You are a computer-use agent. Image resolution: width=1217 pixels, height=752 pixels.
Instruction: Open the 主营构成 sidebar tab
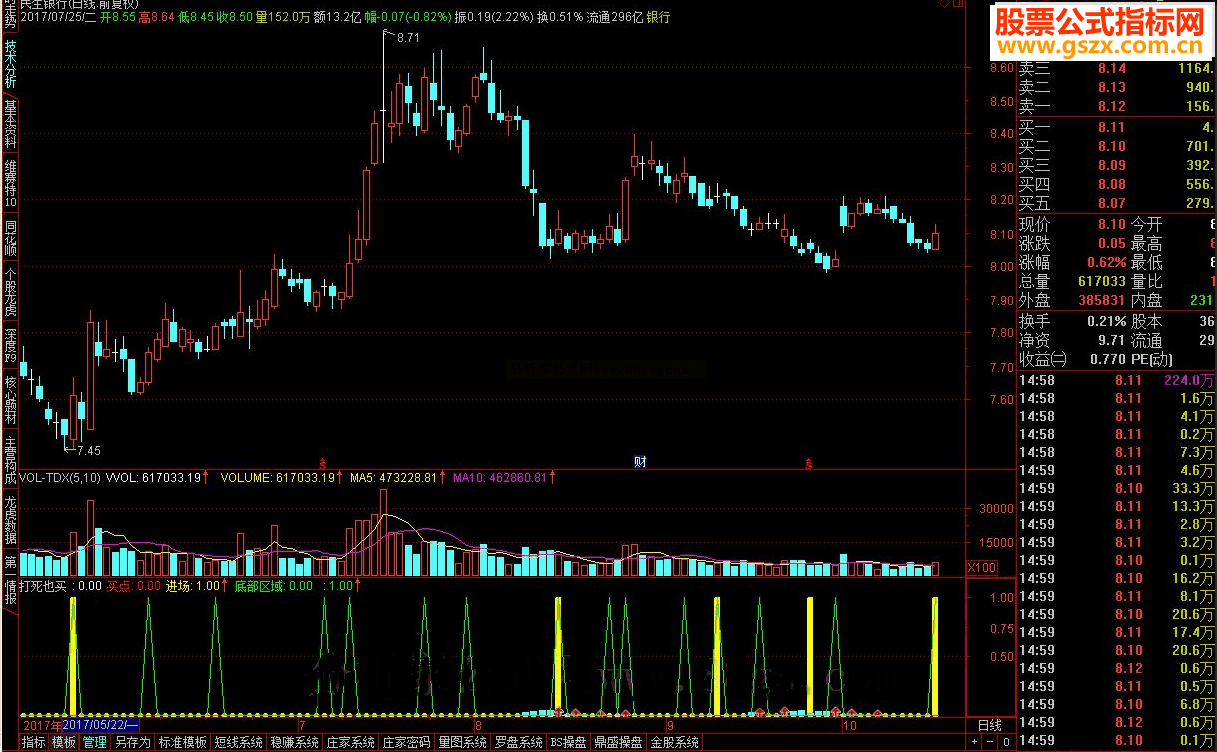(x=10, y=461)
